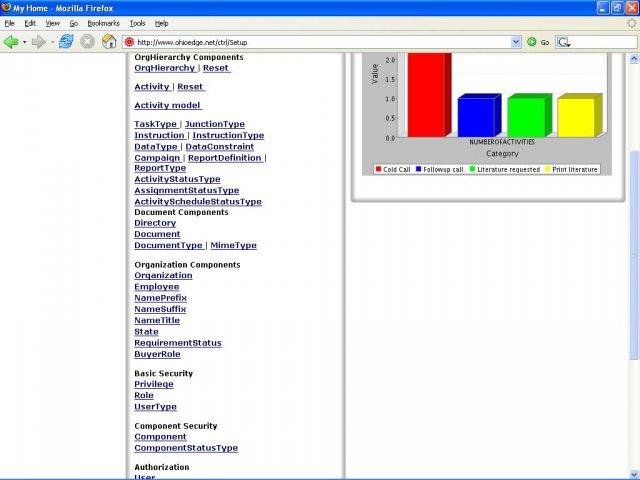The height and width of the screenshot is (480, 640).
Task: Open the Back button history dropdown arrow
Action: [24, 42]
